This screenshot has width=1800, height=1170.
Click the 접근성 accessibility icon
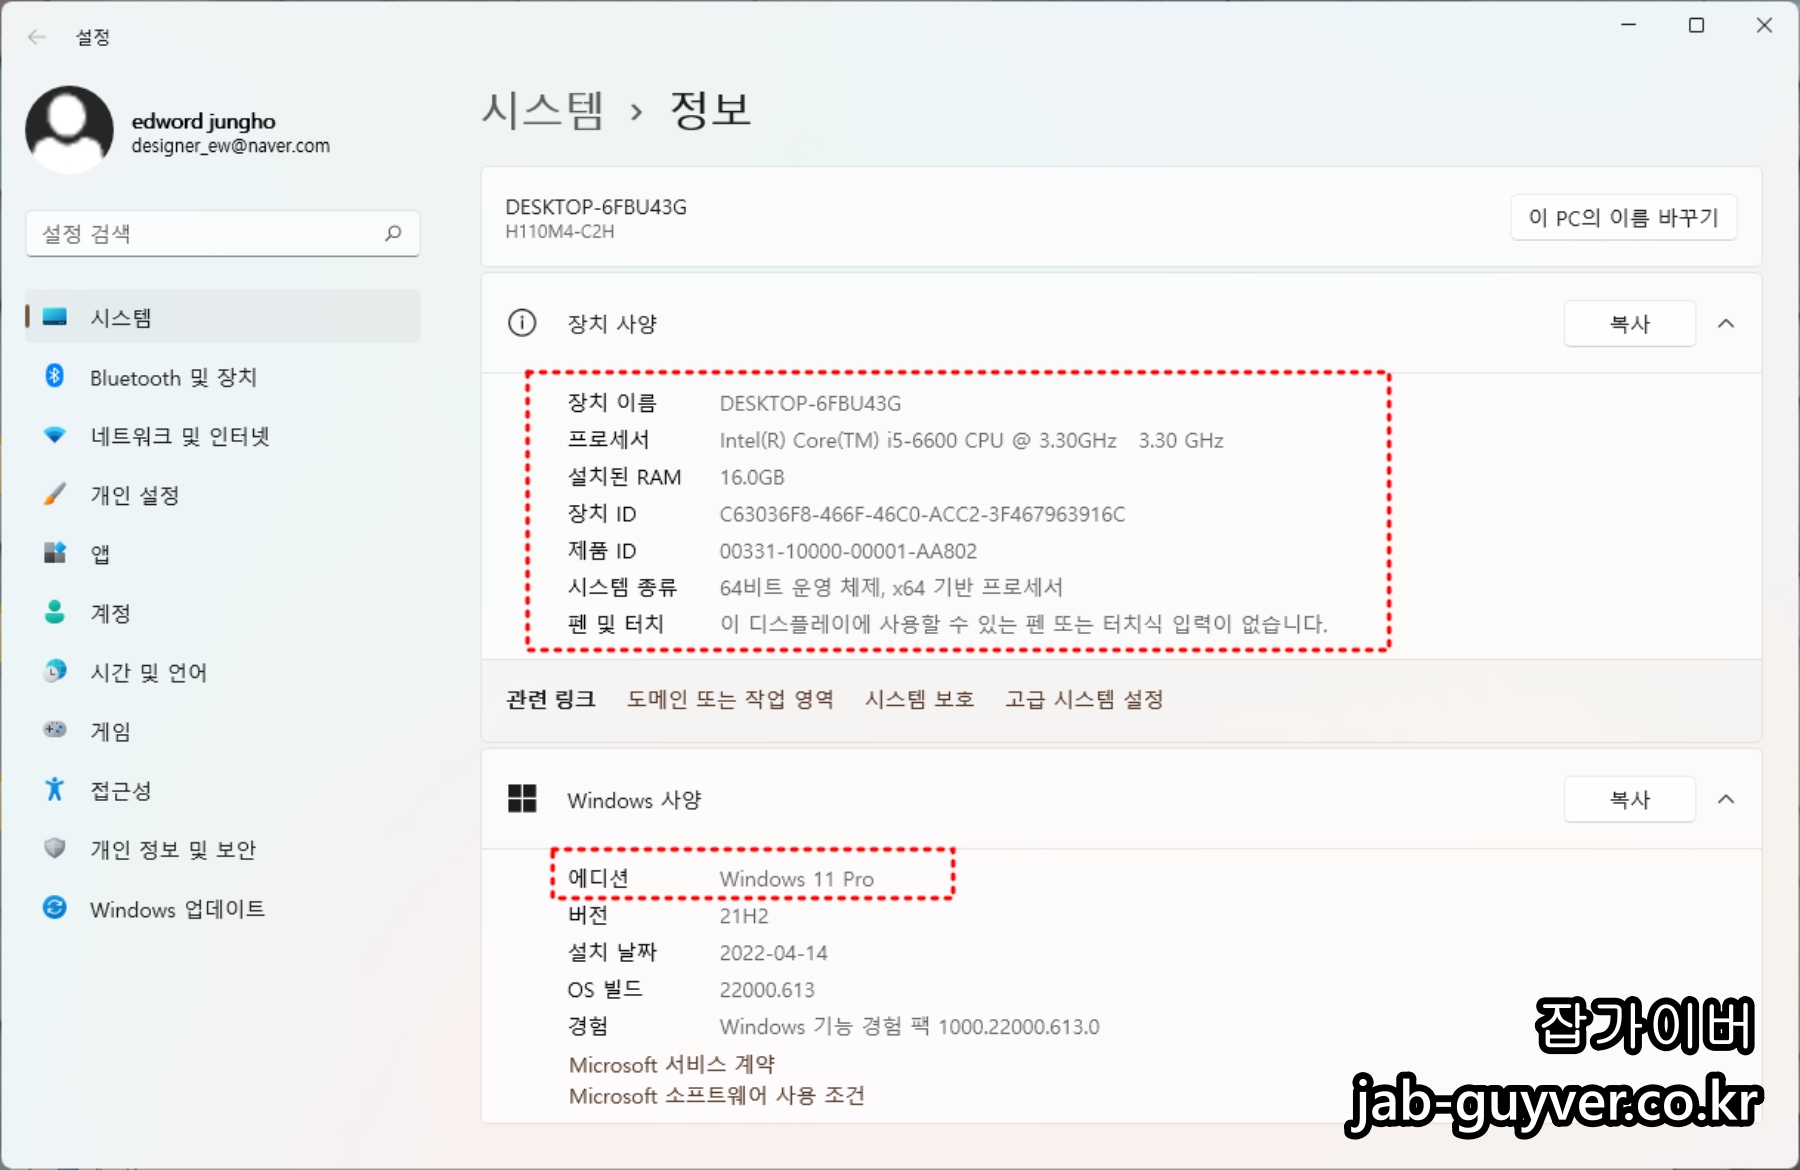55,789
